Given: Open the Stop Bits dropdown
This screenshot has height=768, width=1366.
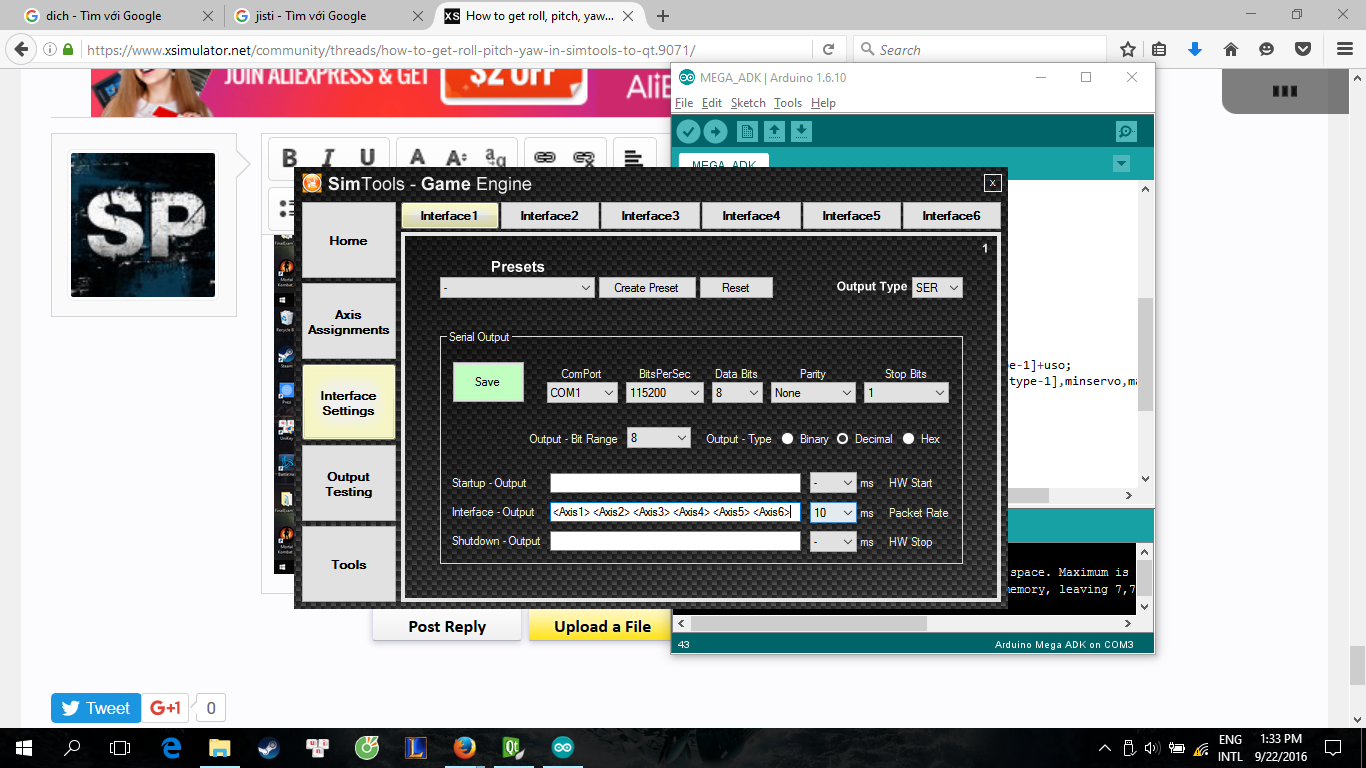Looking at the screenshot, I should (906, 393).
